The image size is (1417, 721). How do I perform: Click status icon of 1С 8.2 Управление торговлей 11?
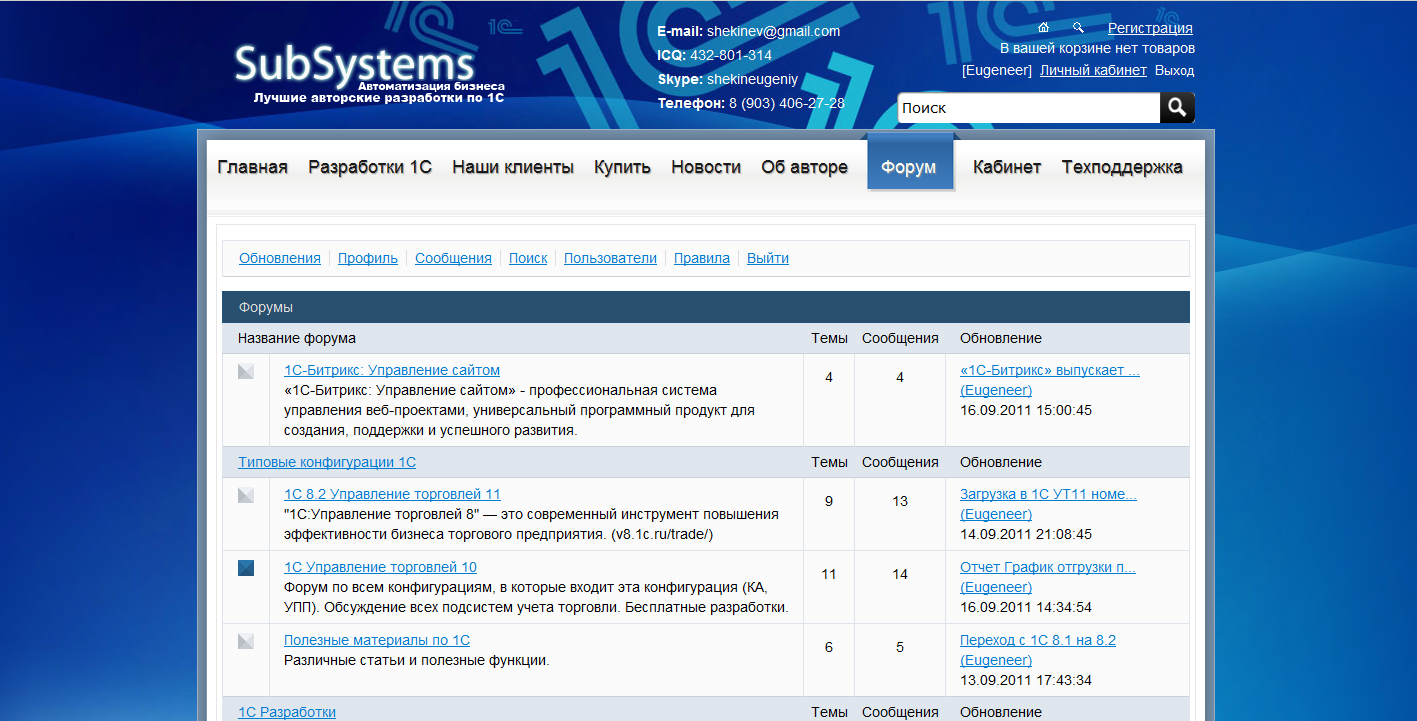pyautogui.click(x=246, y=495)
